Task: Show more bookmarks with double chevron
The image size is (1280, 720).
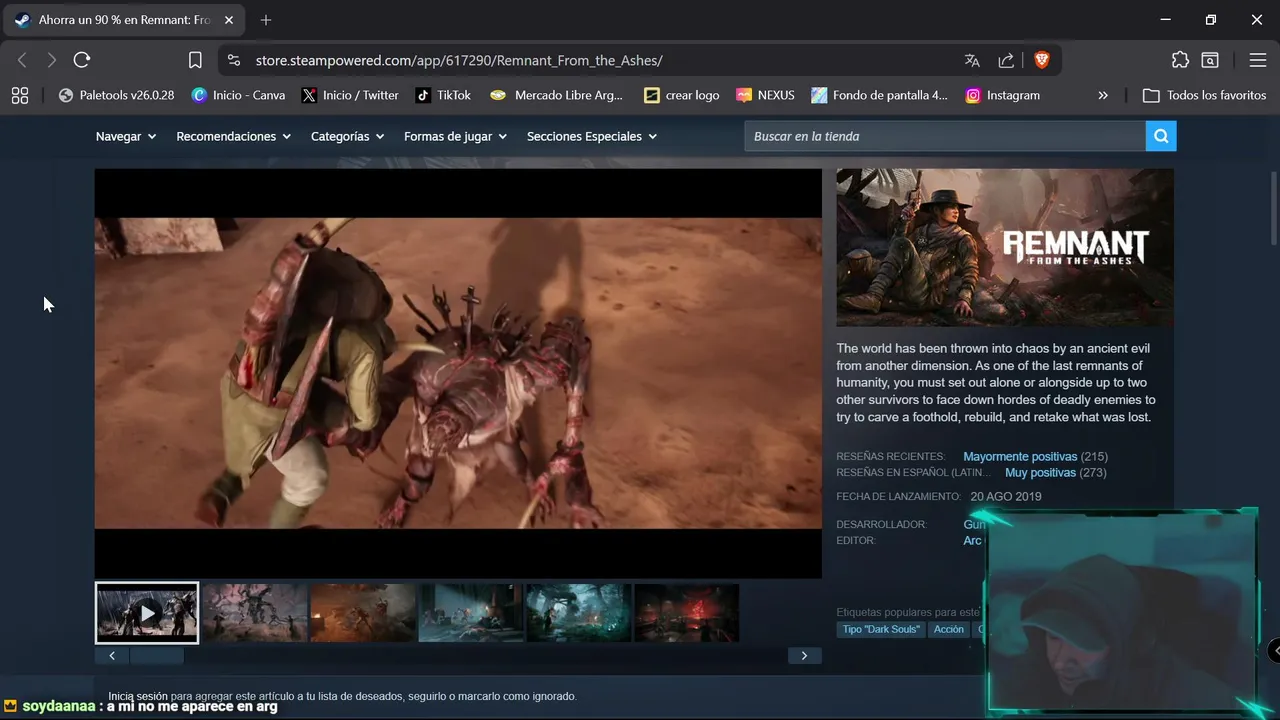Action: pyautogui.click(x=1103, y=95)
